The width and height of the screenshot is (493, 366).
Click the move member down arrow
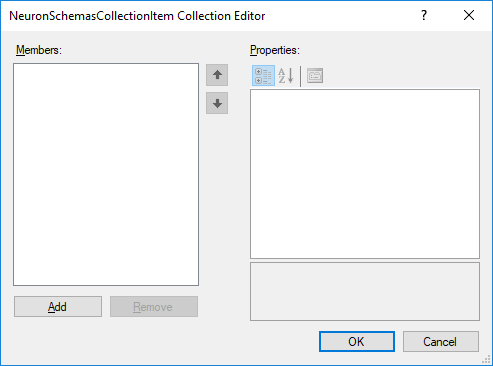tap(217, 103)
